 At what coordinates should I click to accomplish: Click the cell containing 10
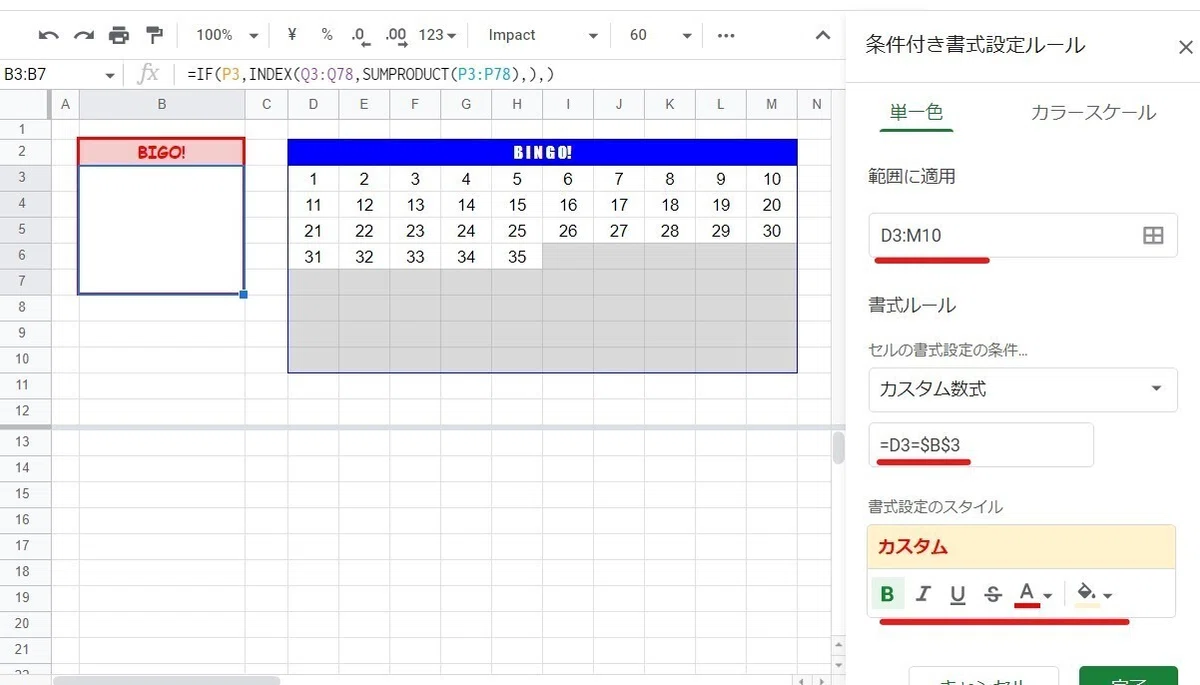771,179
